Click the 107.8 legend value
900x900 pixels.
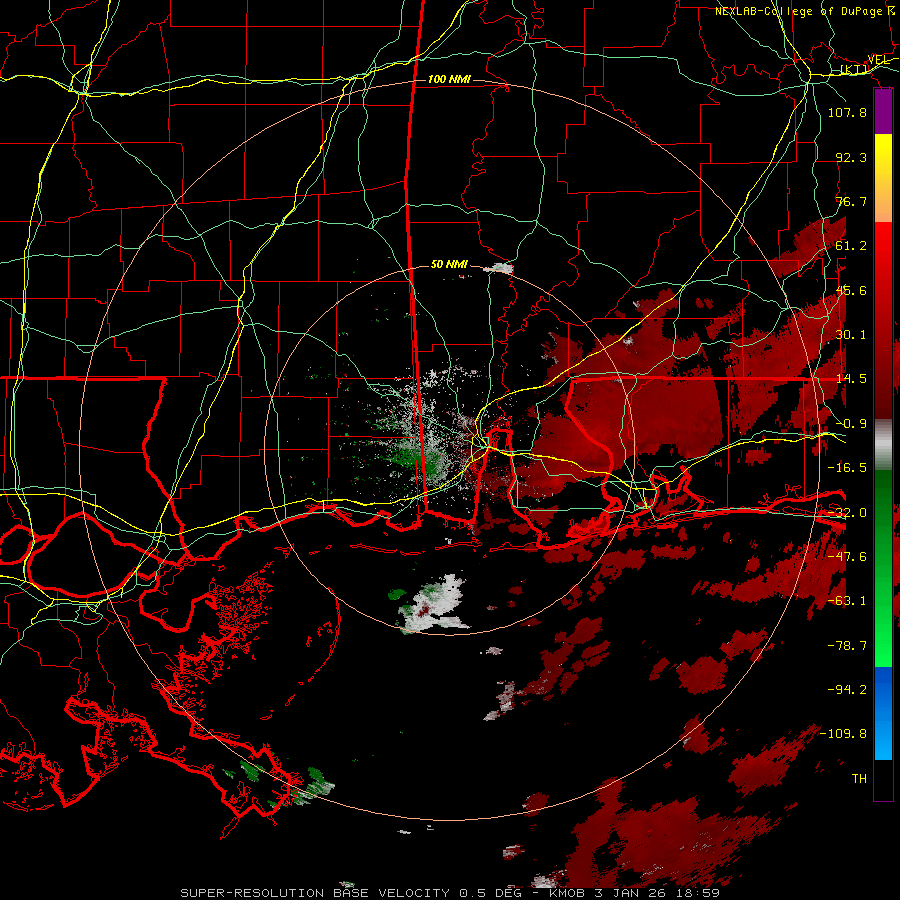click(847, 112)
